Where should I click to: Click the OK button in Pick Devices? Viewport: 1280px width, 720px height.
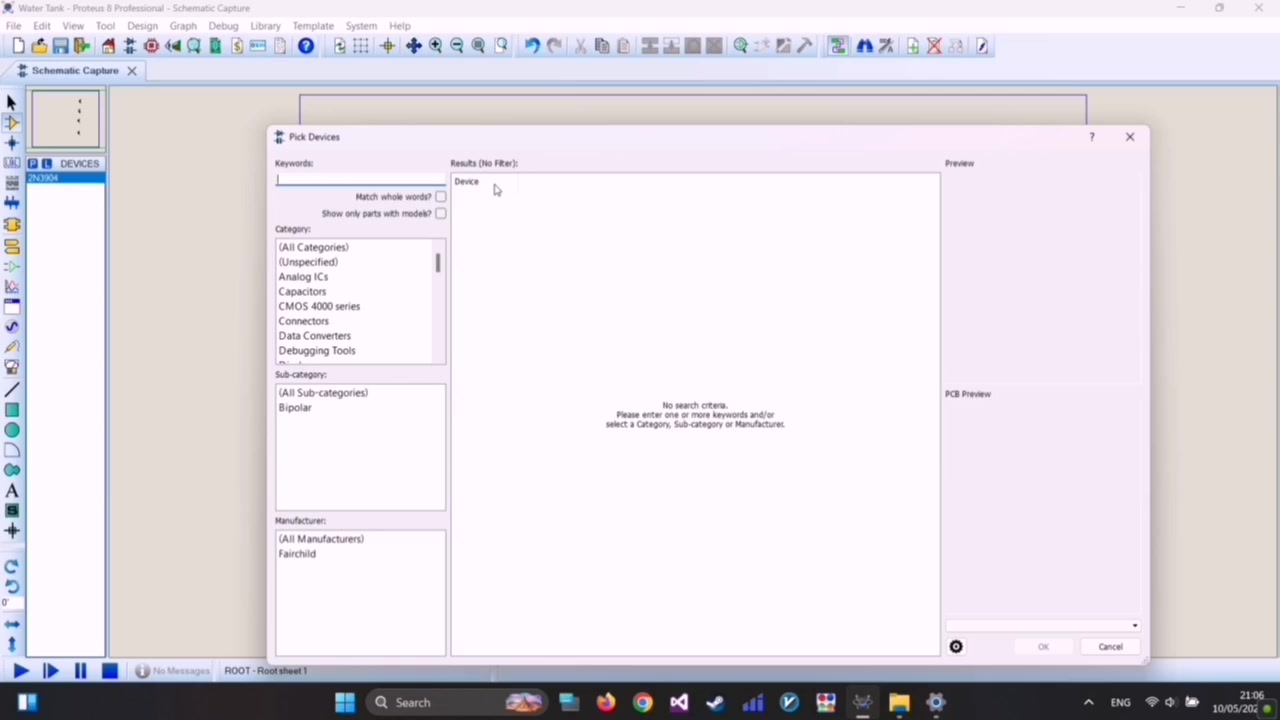point(1043,647)
